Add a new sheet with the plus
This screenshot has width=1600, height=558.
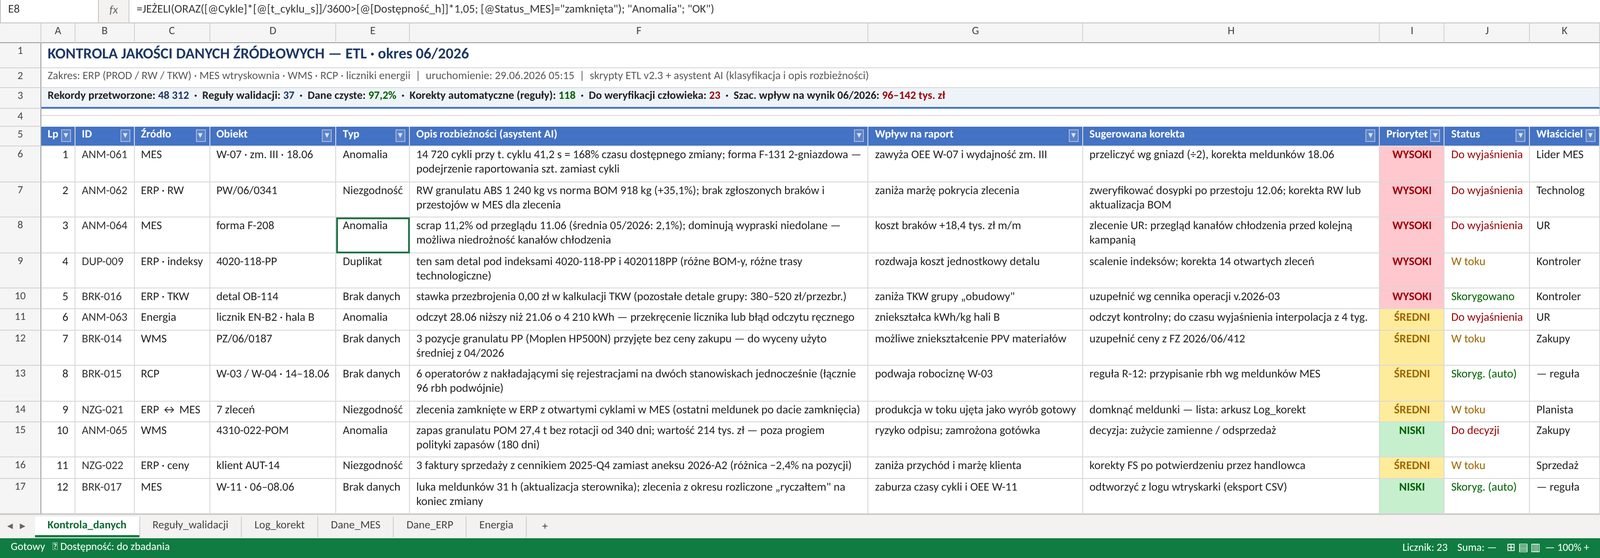[545, 525]
